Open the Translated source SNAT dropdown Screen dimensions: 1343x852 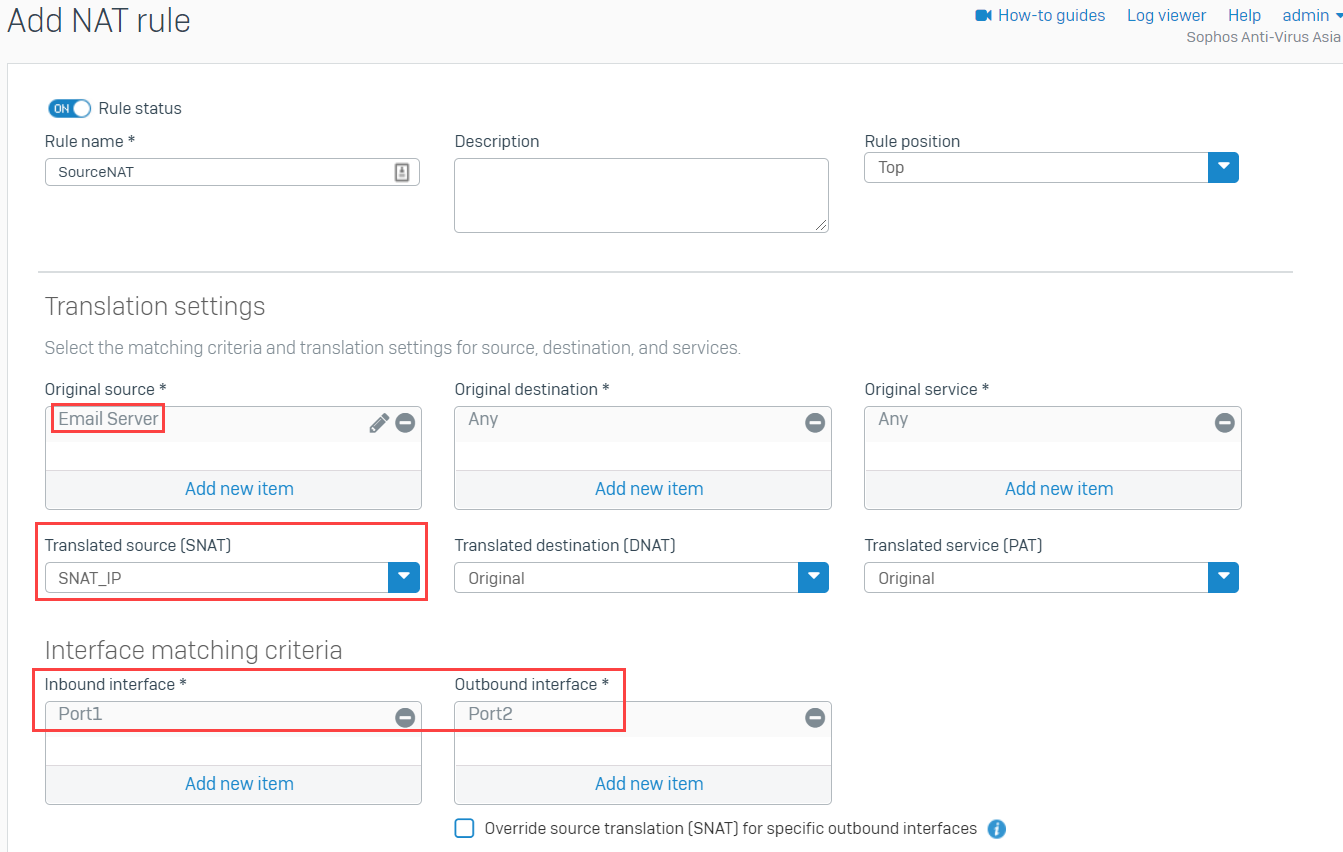click(404, 577)
